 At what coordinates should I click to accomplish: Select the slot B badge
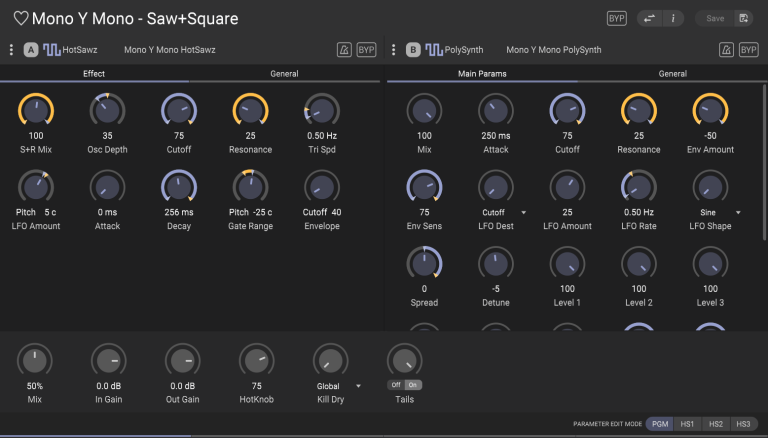pos(413,49)
